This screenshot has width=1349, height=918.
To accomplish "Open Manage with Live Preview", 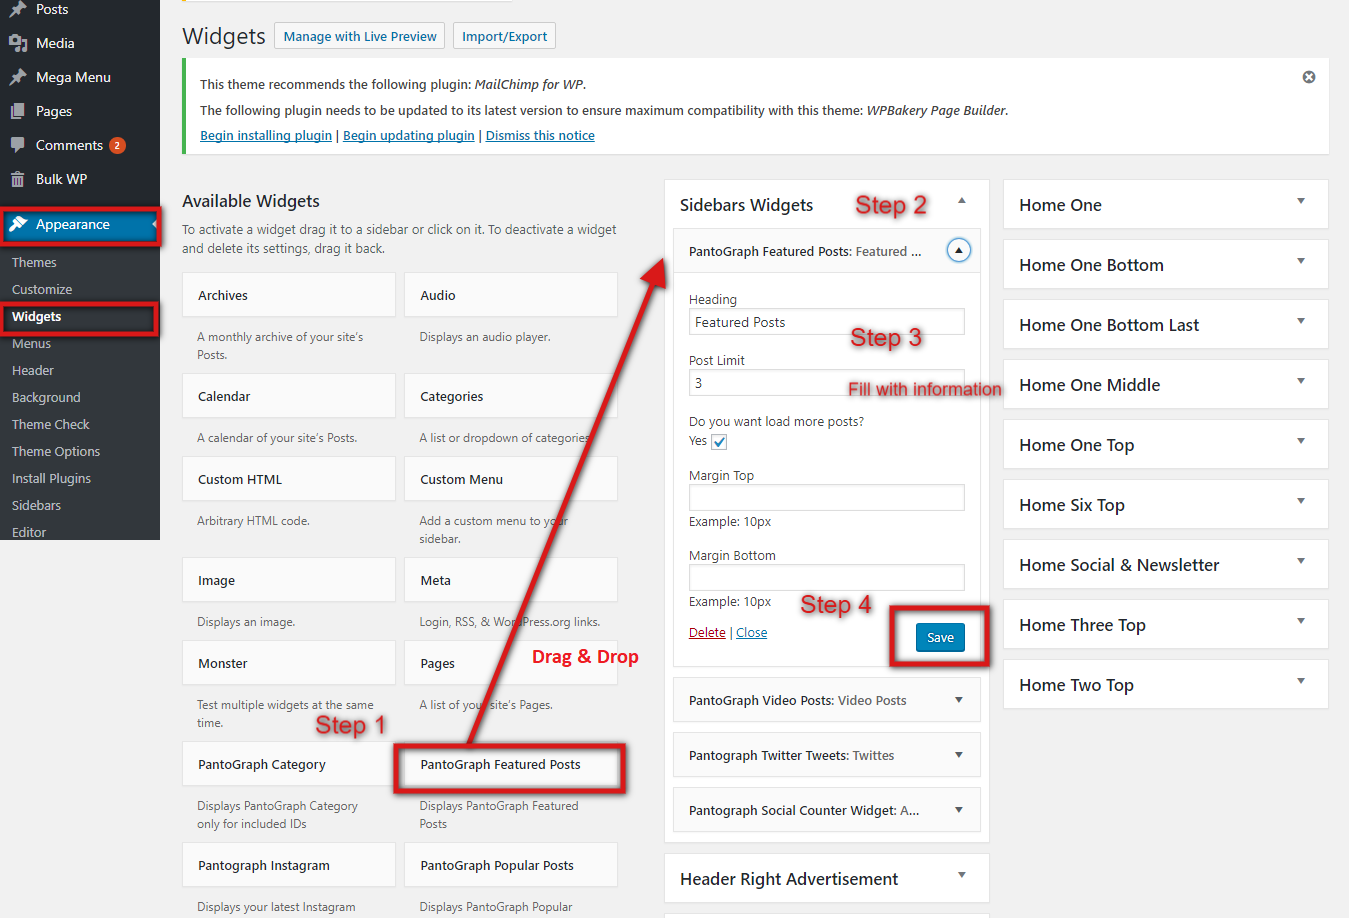I will (360, 37).
